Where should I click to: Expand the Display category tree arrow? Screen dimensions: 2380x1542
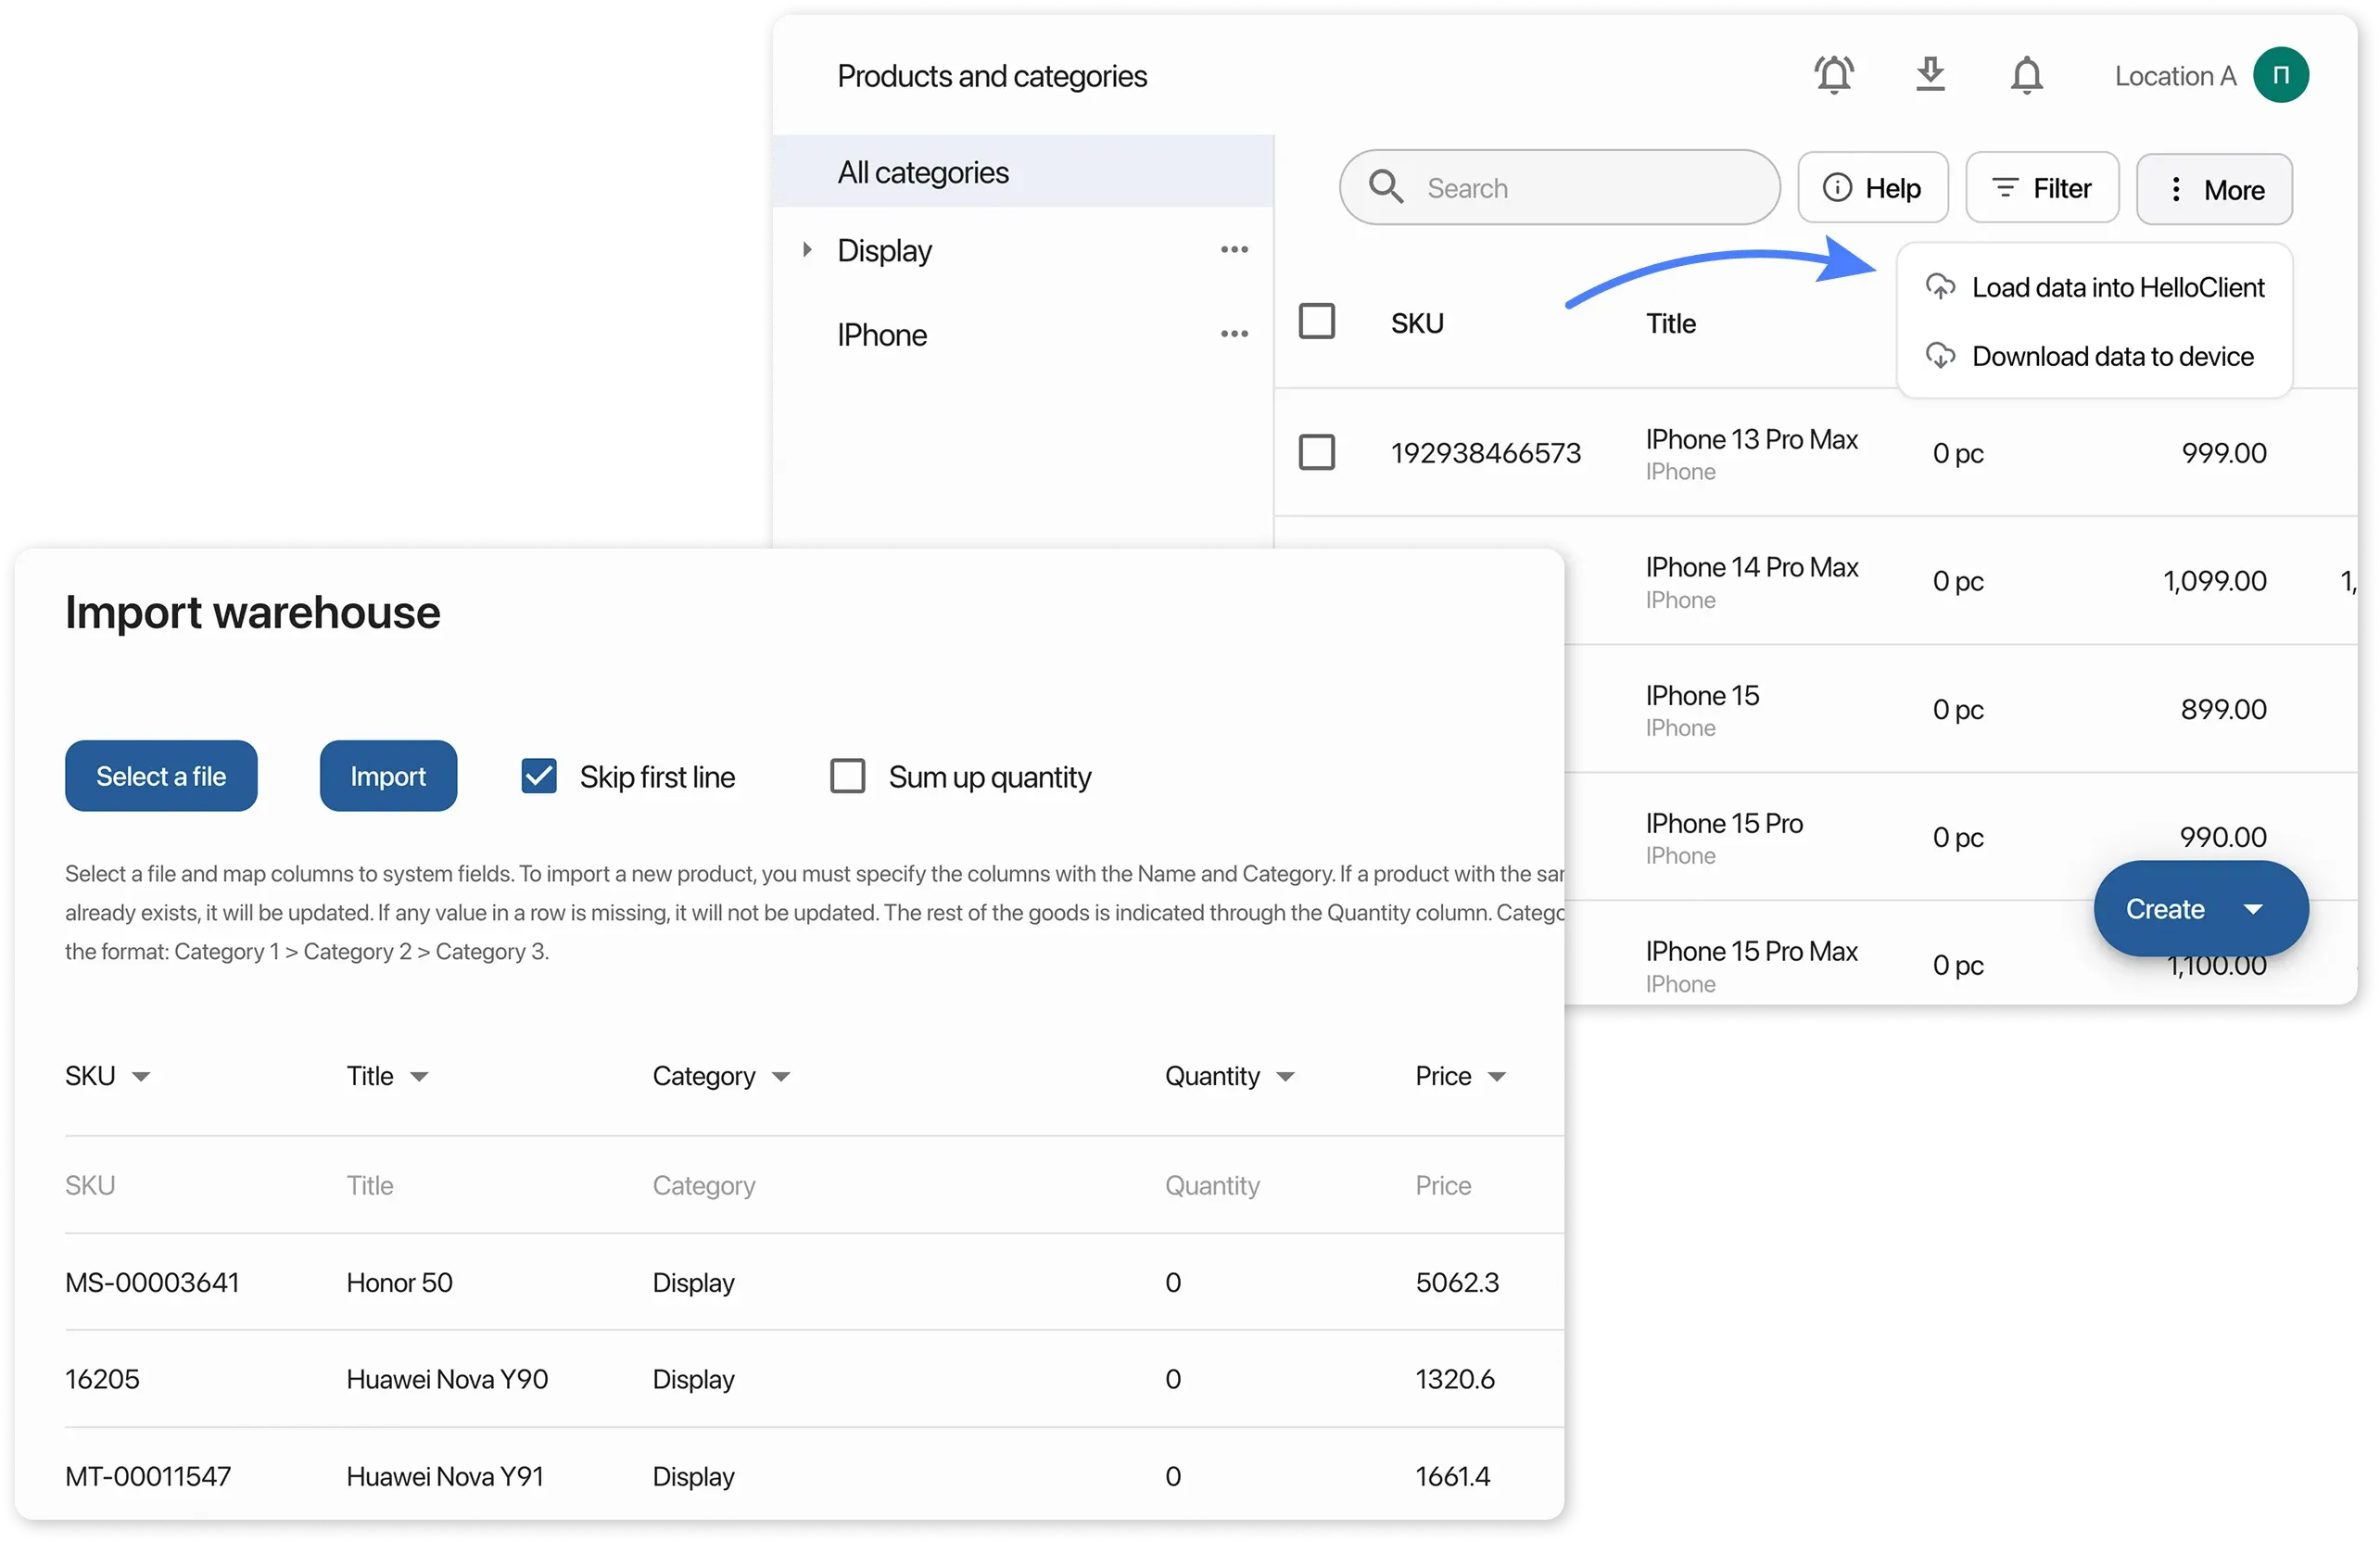(807, 250)
